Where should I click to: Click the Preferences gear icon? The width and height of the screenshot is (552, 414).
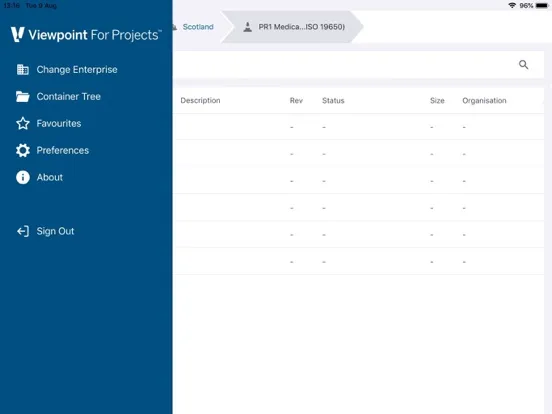(x=23, y=150)
